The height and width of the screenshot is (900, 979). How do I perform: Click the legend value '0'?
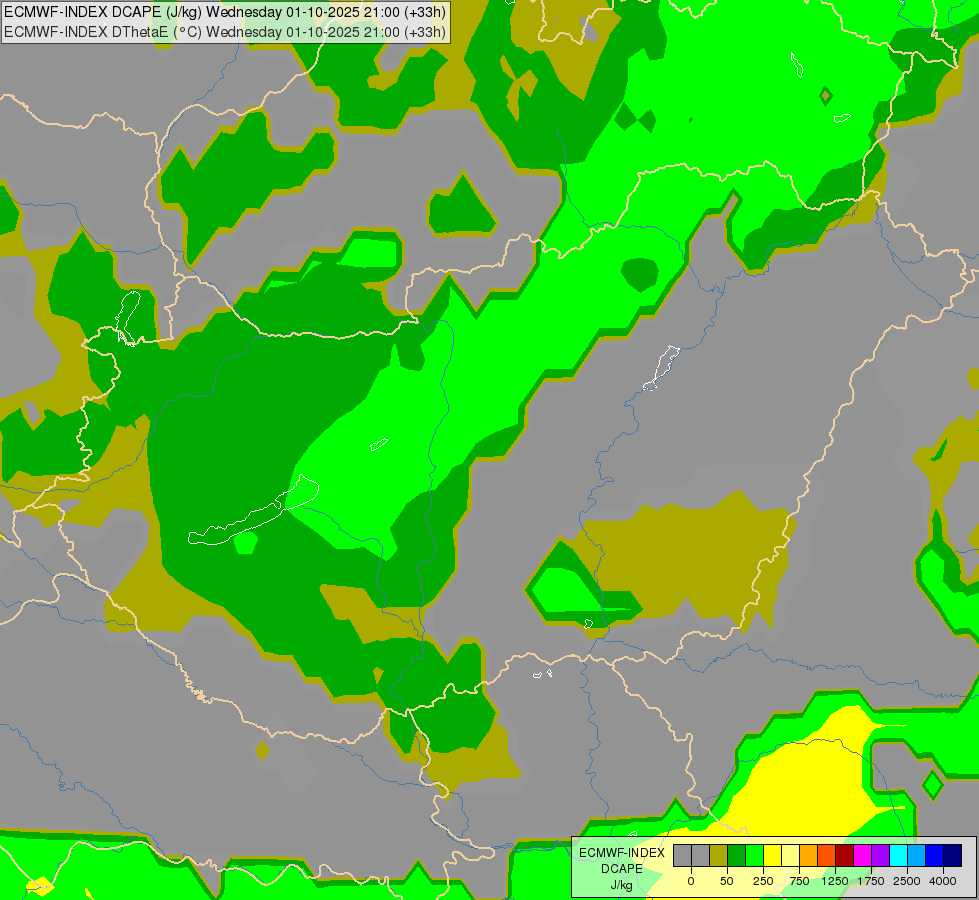click(691, 881)
